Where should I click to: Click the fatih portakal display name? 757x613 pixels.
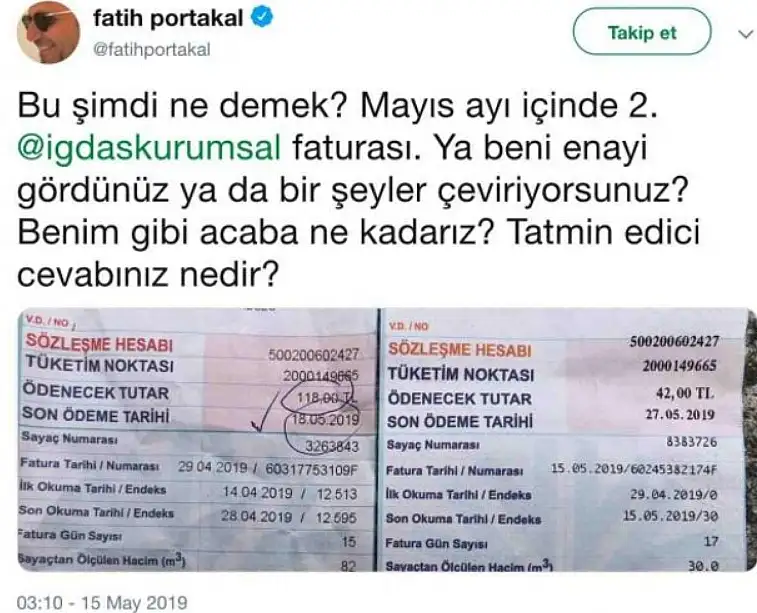(168, 18)
